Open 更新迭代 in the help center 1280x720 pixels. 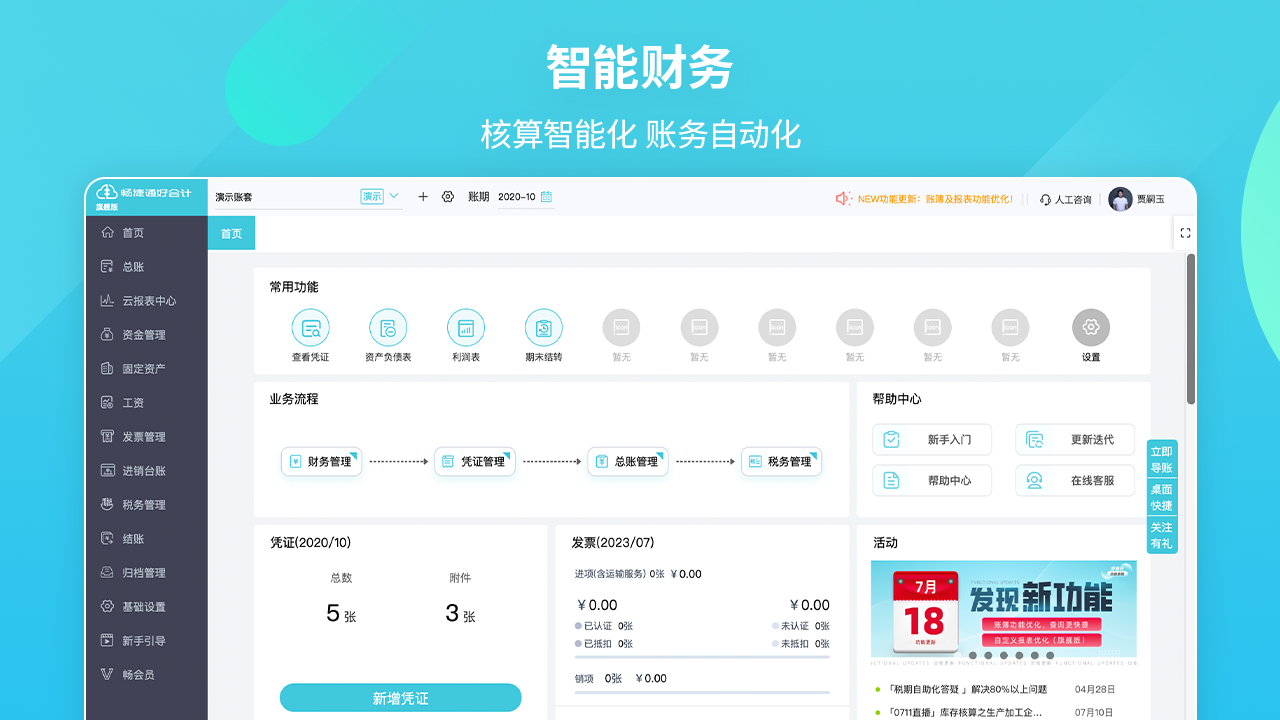pos(1075,439)
